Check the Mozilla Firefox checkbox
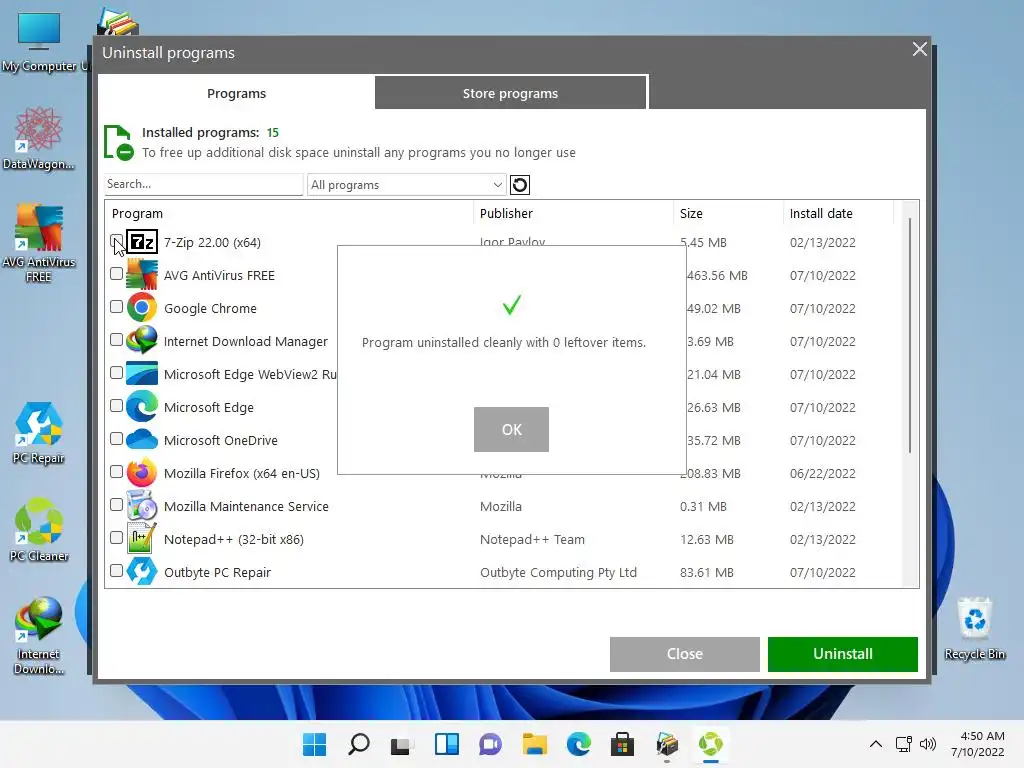This screenshot has height=768, width=1024. click(116, 472)
